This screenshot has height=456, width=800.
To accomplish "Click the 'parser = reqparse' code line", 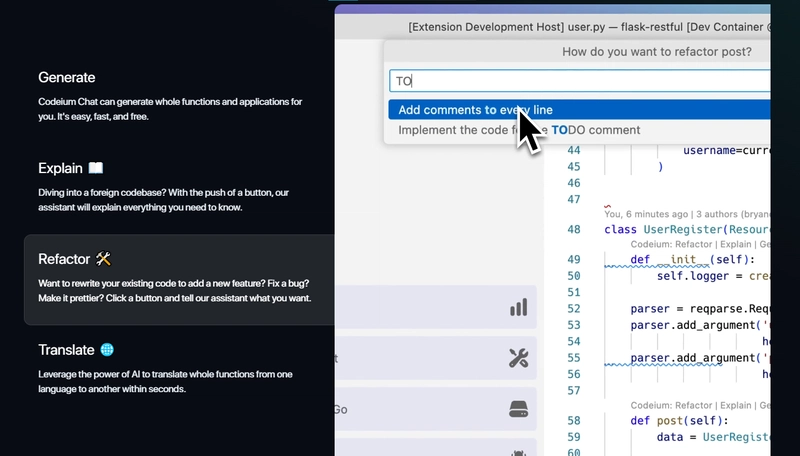I will tap(701, 309).
